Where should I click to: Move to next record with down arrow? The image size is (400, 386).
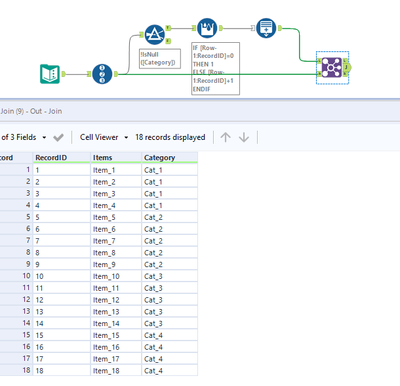click(244, 137)
